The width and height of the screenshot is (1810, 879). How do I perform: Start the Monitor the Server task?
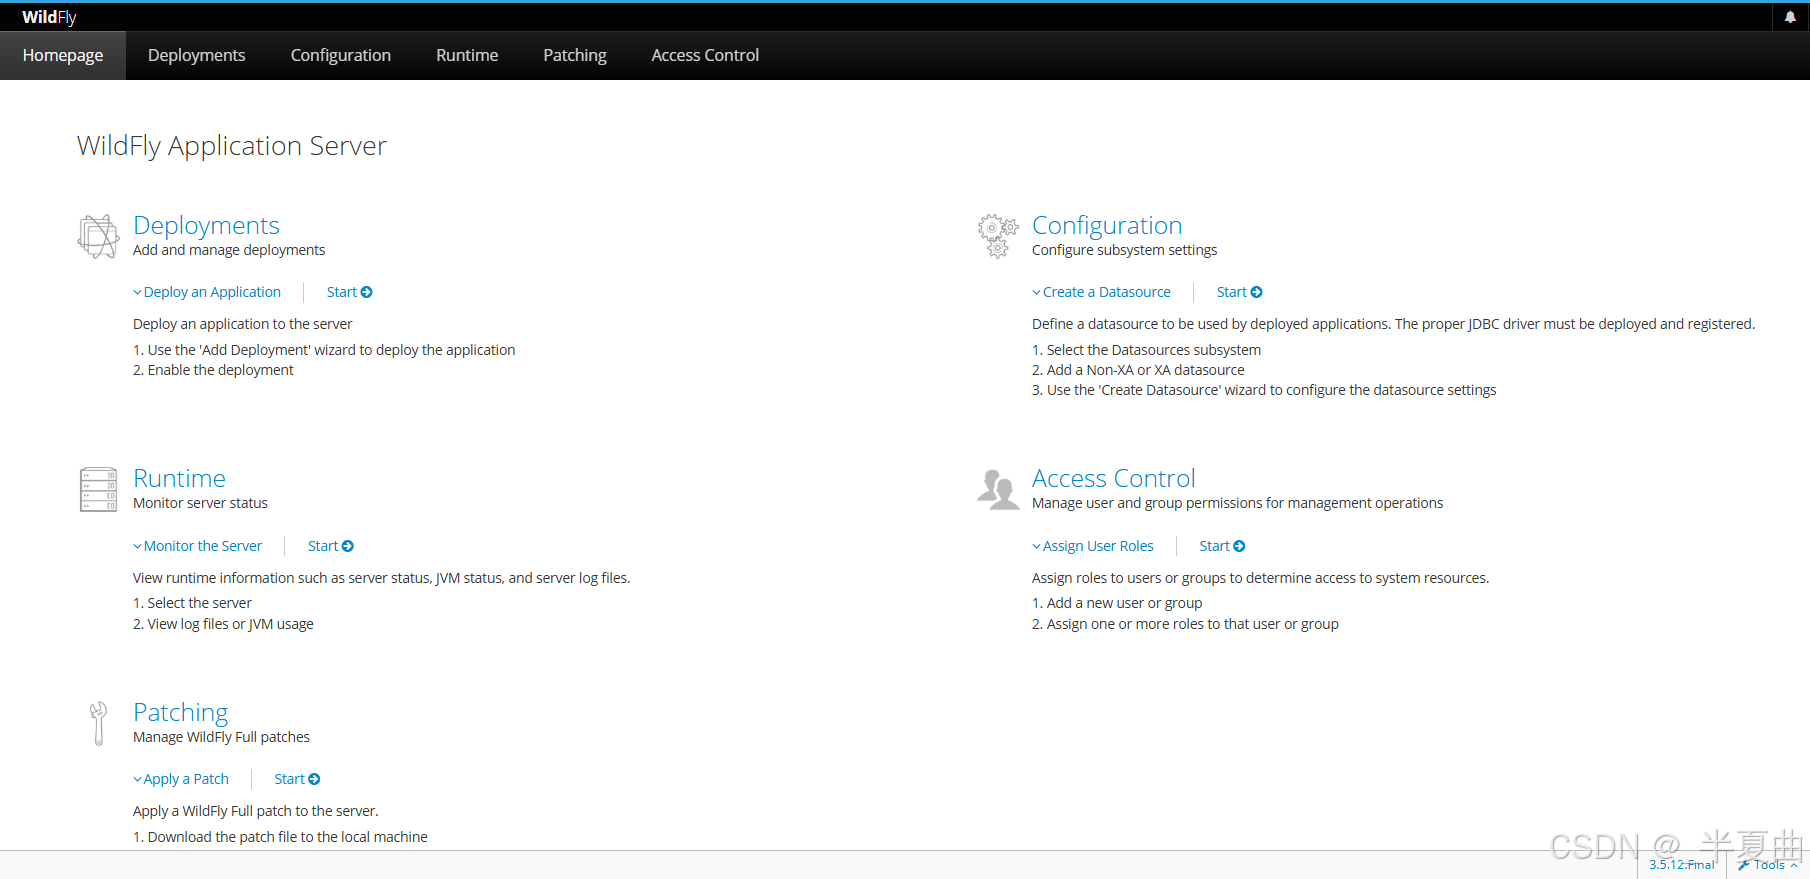331,546
